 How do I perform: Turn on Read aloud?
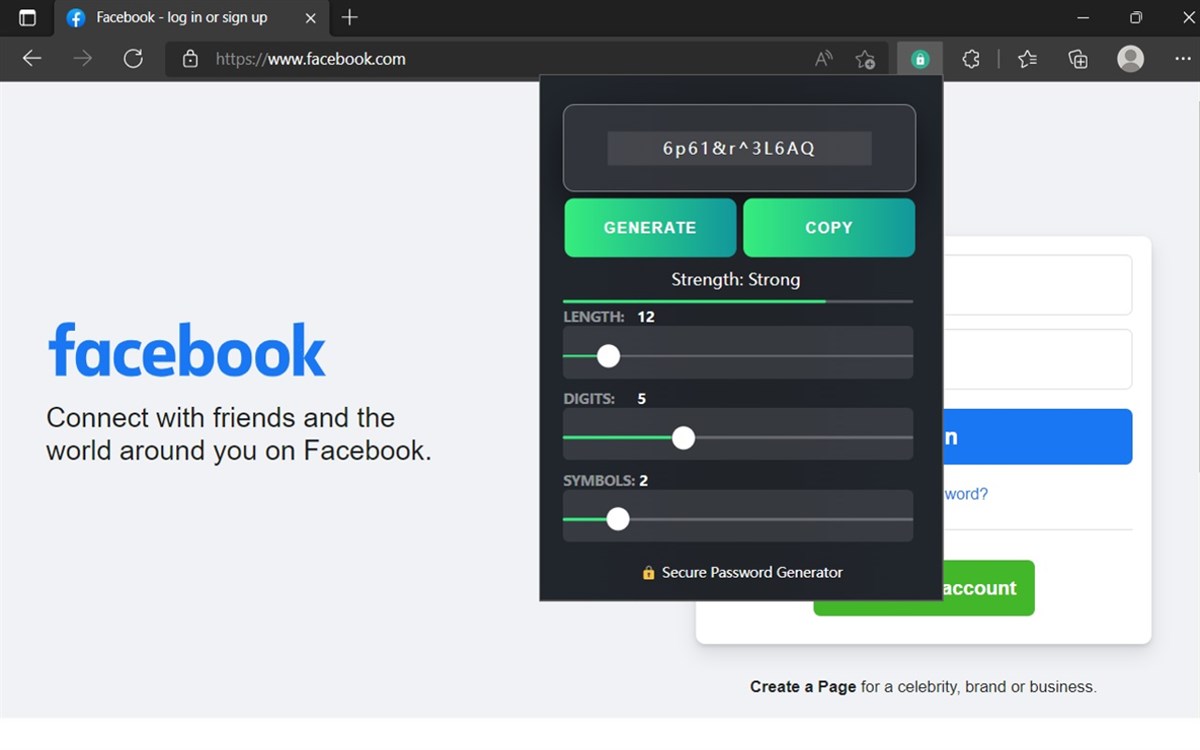click(824, 59)
